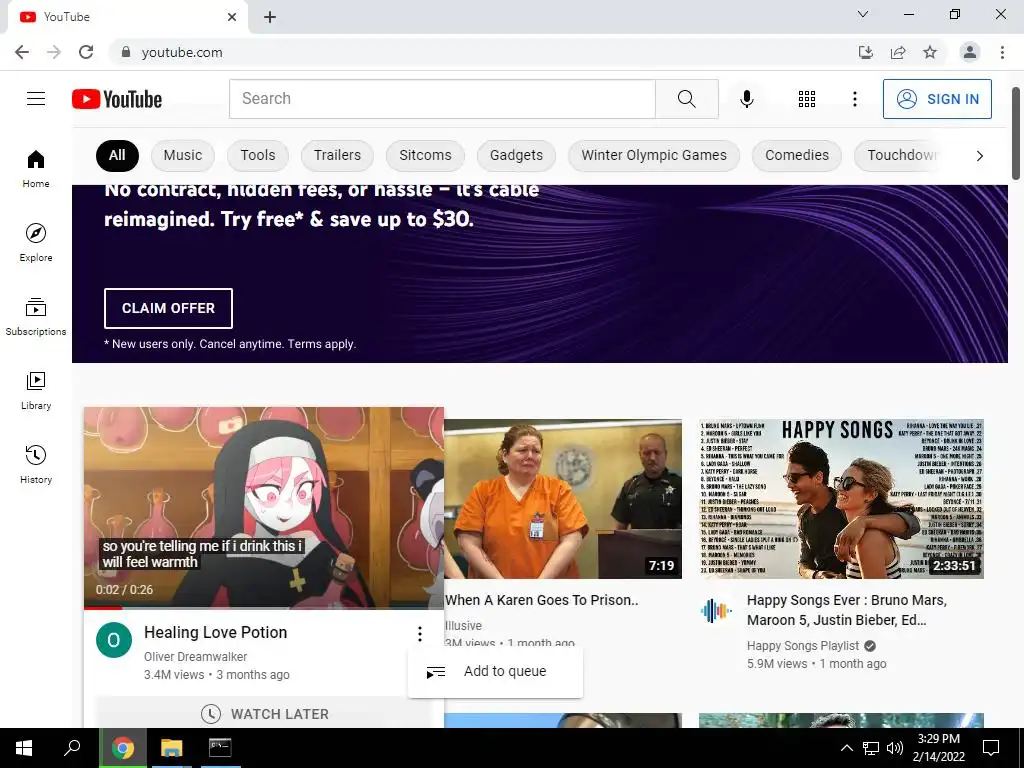Open the YouTube settings three-dot menu

click(x=854, y=99)
